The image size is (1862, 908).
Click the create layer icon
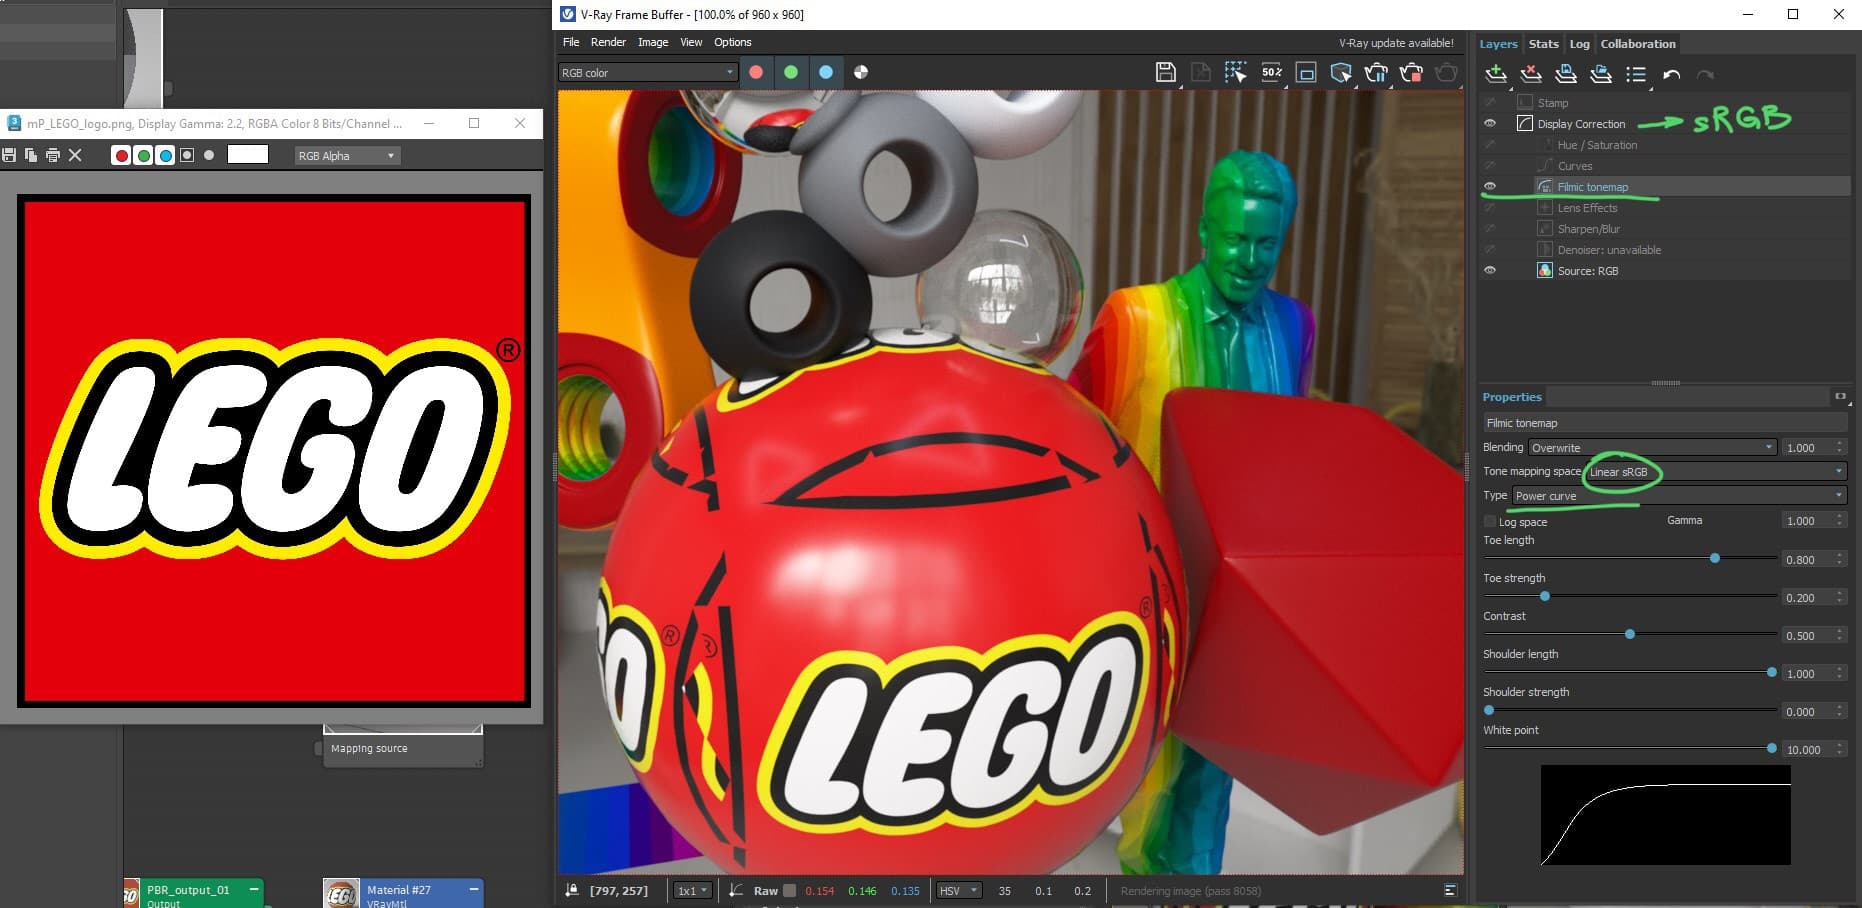click(1496, 74)
